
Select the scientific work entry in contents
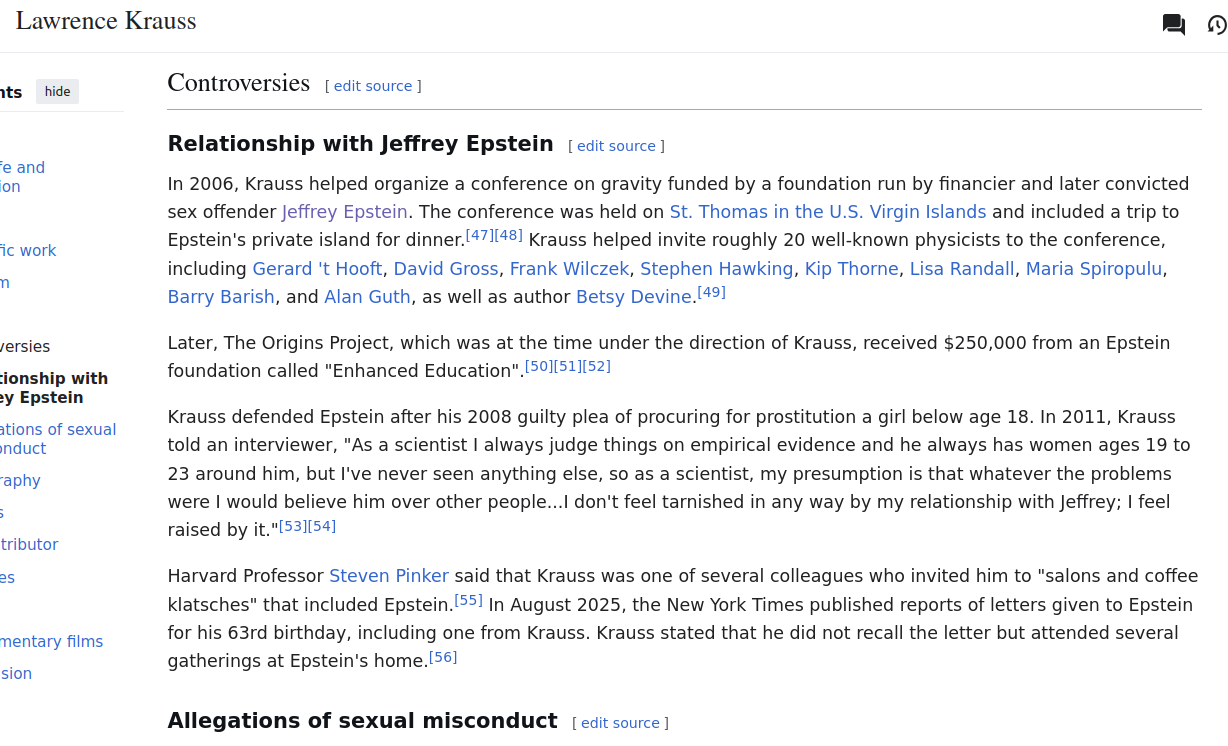[28, 250]
